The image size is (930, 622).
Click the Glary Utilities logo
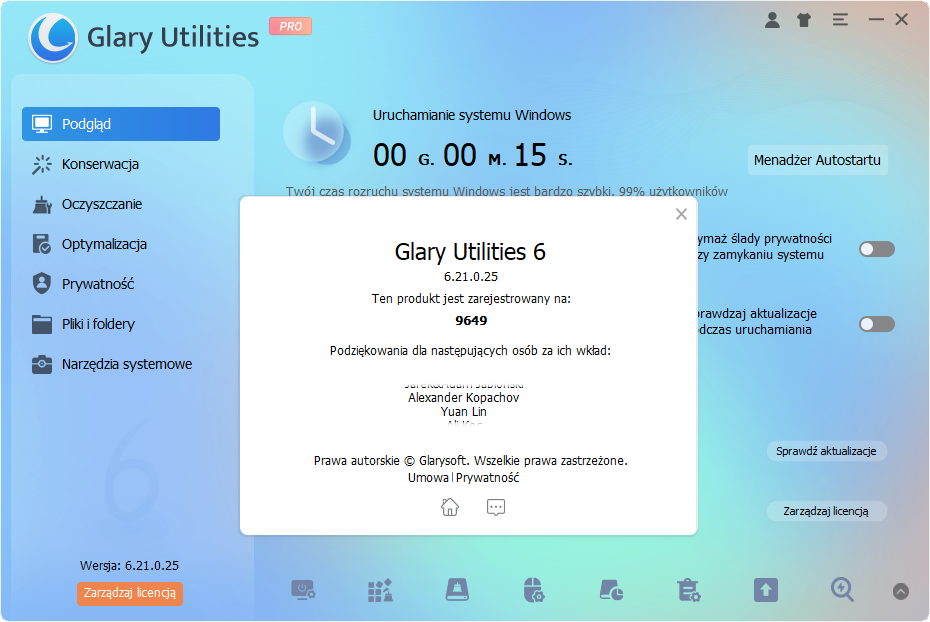(x=53, y=37)
